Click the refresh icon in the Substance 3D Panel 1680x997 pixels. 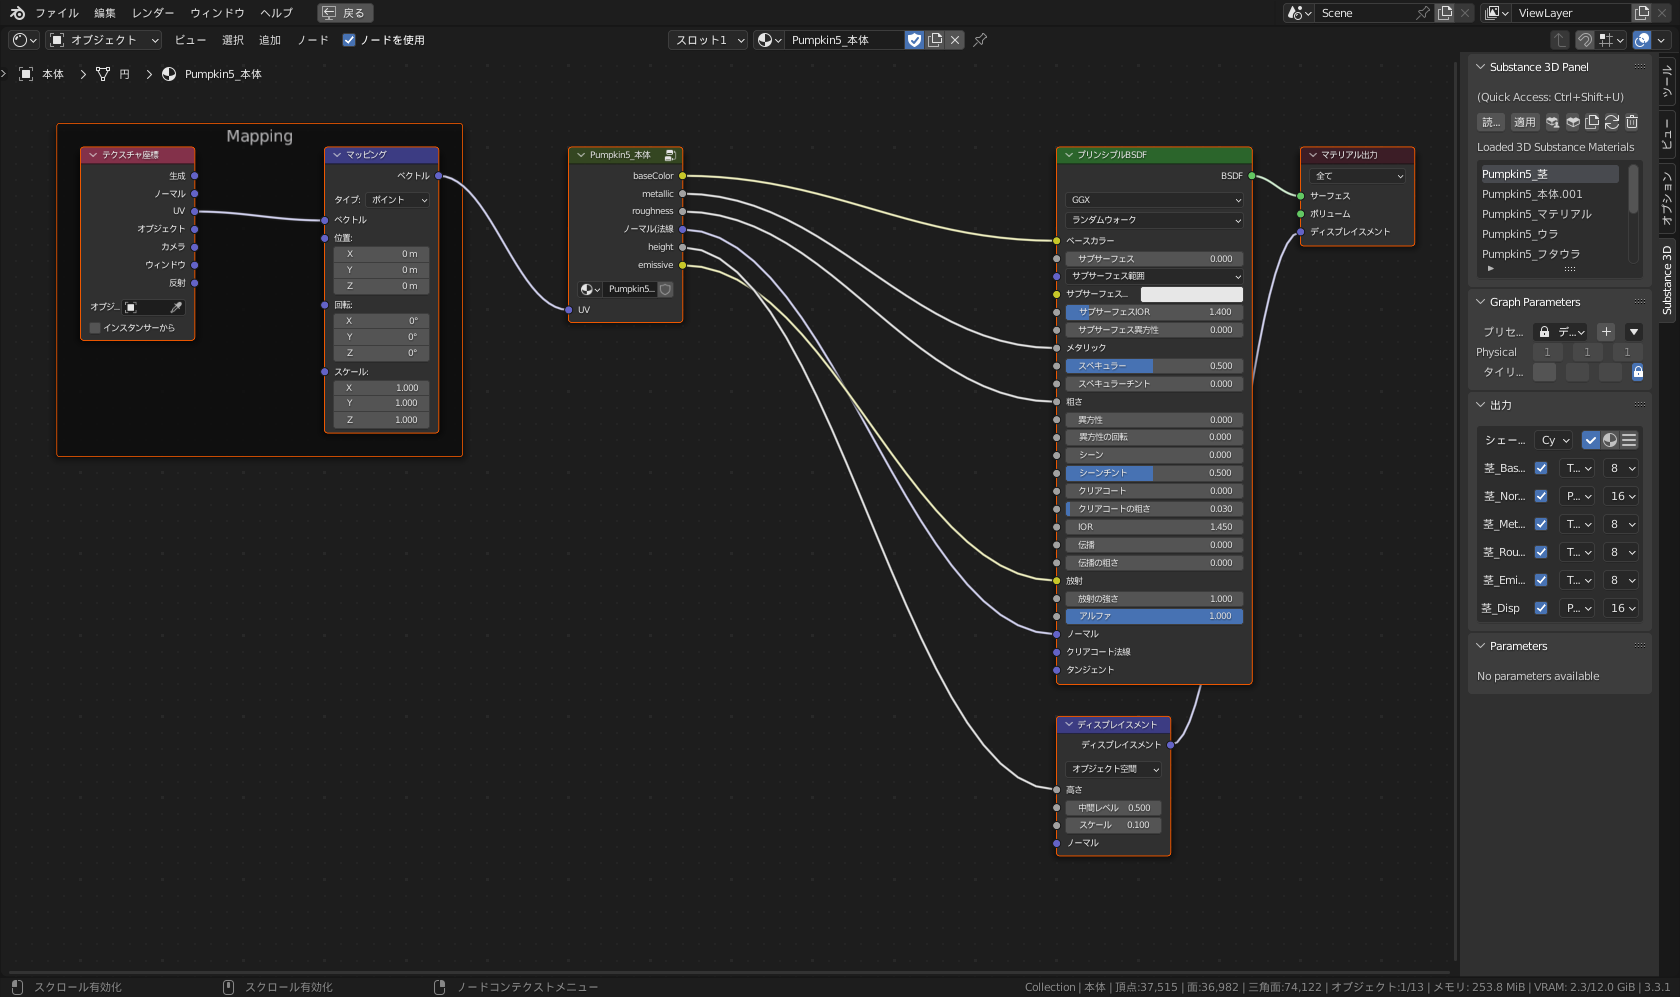[1612, 121]
